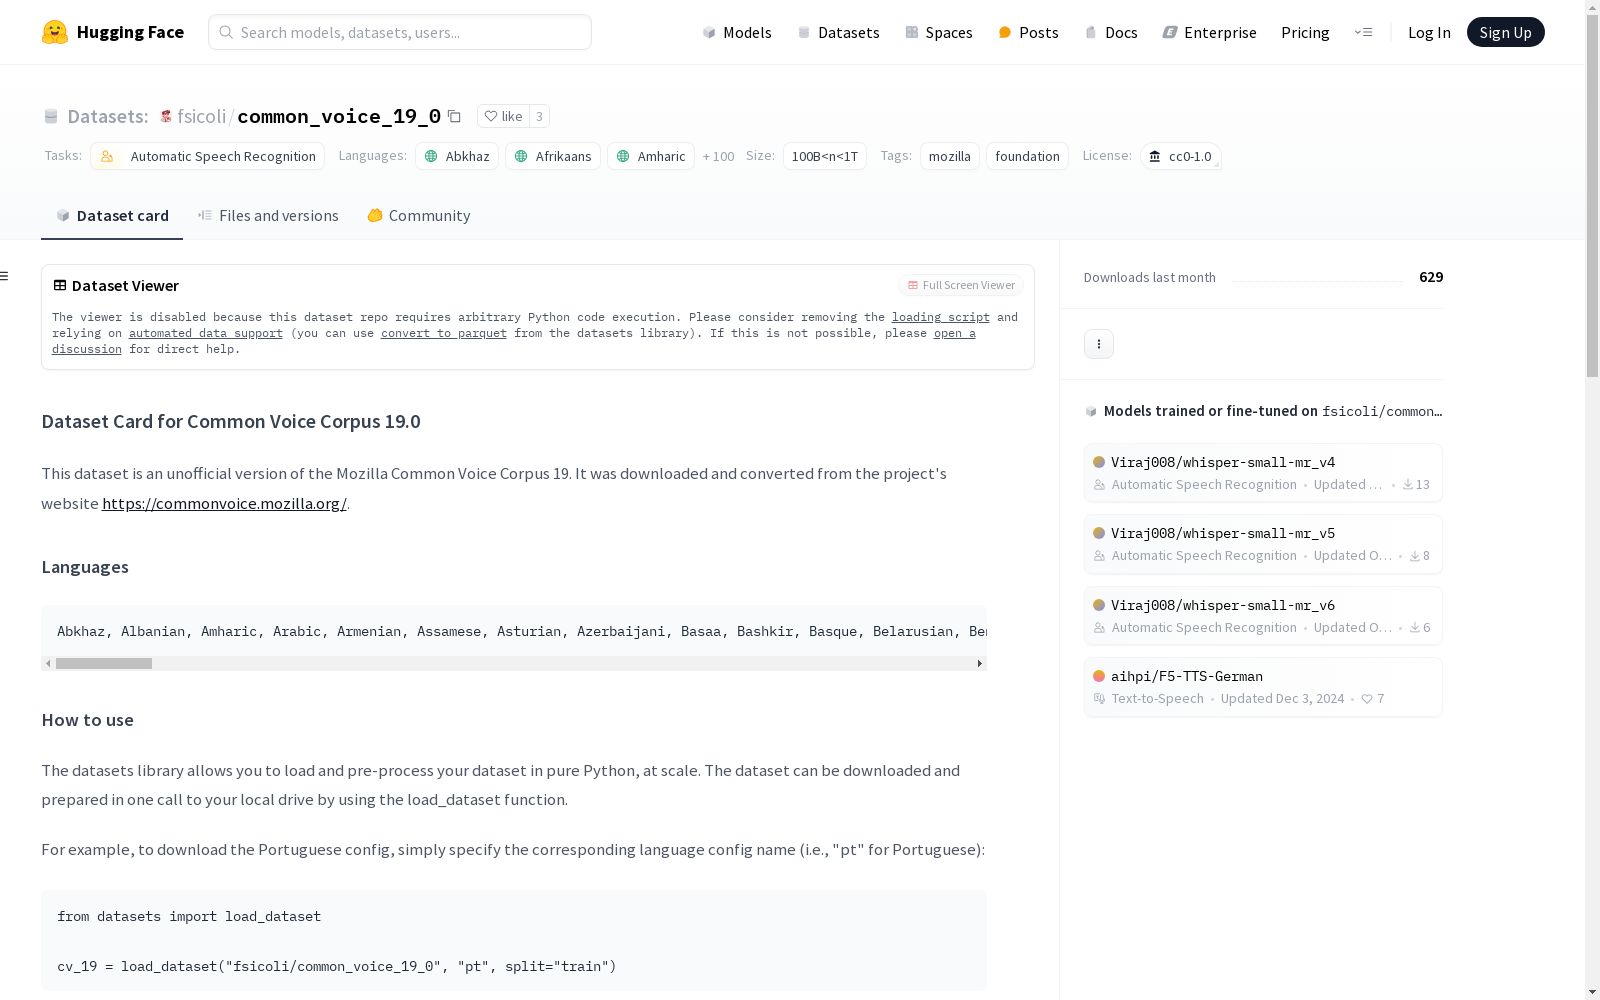Click the languages list horizontal scrollbar thumb

[104, 663]
